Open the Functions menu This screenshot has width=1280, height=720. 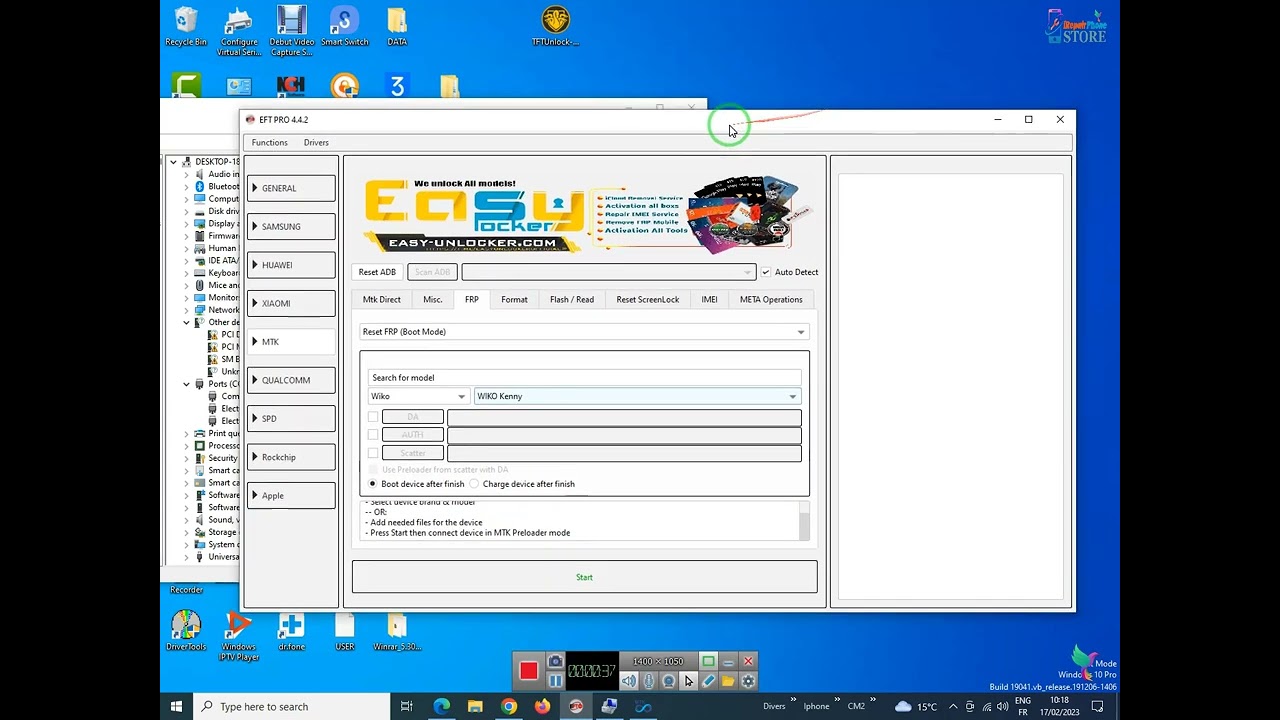point(270,143)
